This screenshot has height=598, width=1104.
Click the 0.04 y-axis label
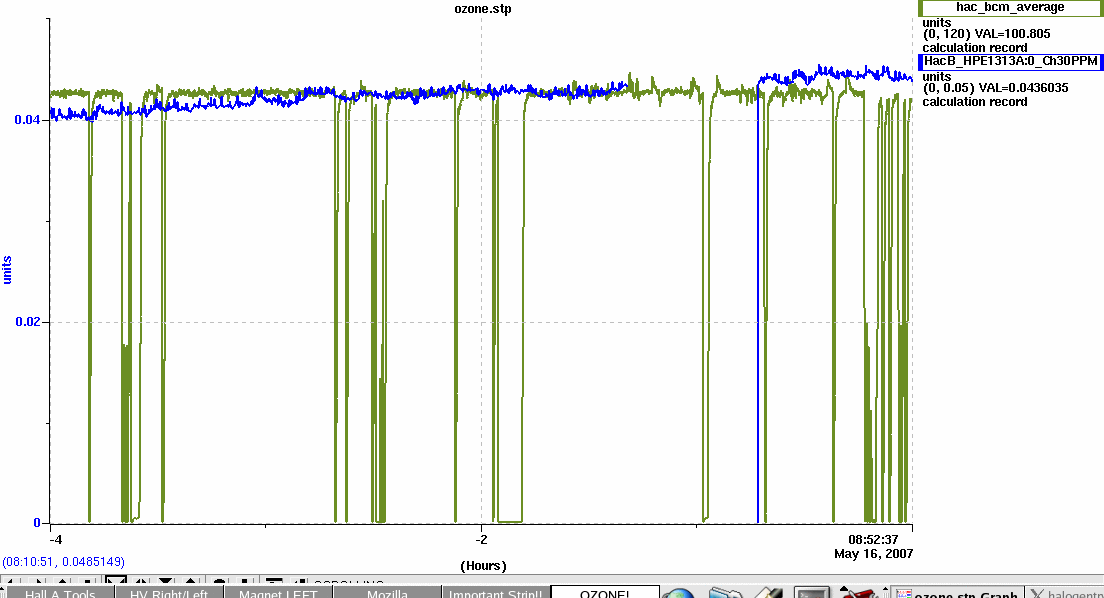(x=27, y=120)
